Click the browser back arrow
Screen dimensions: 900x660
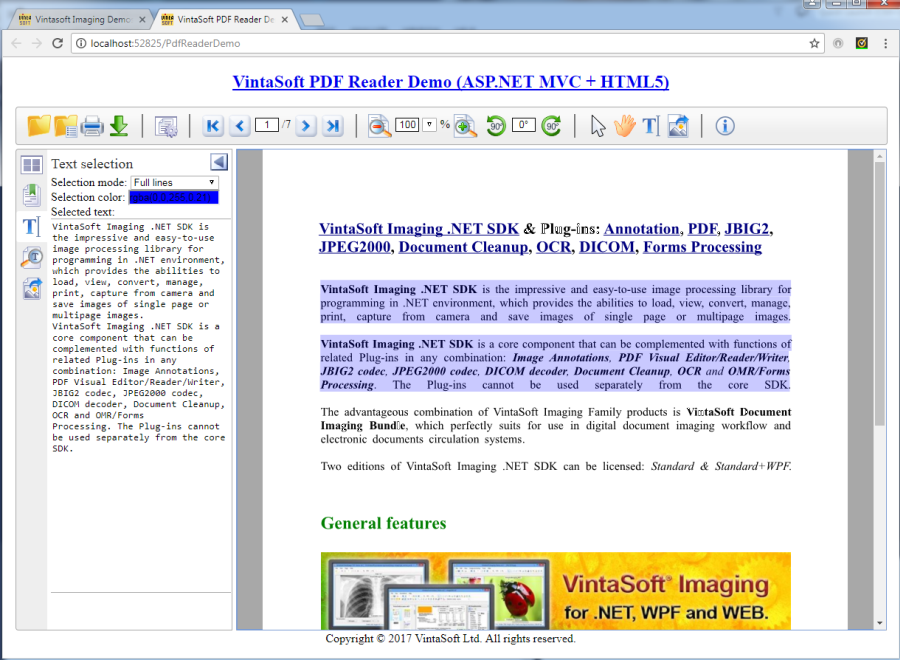click(16, 43)
